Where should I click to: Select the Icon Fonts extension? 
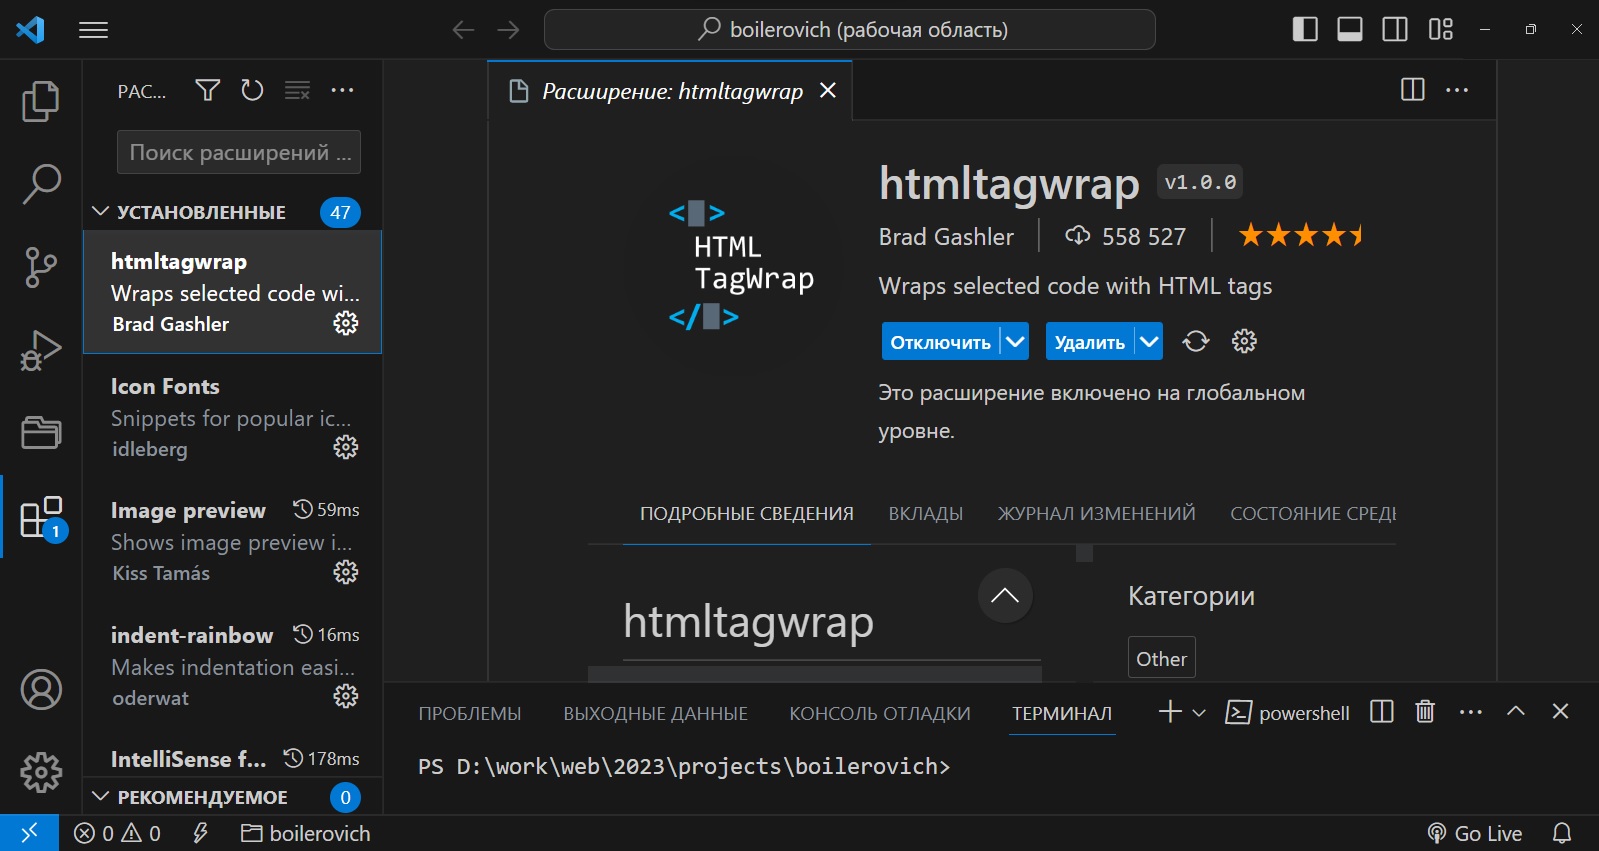point(232,416)
